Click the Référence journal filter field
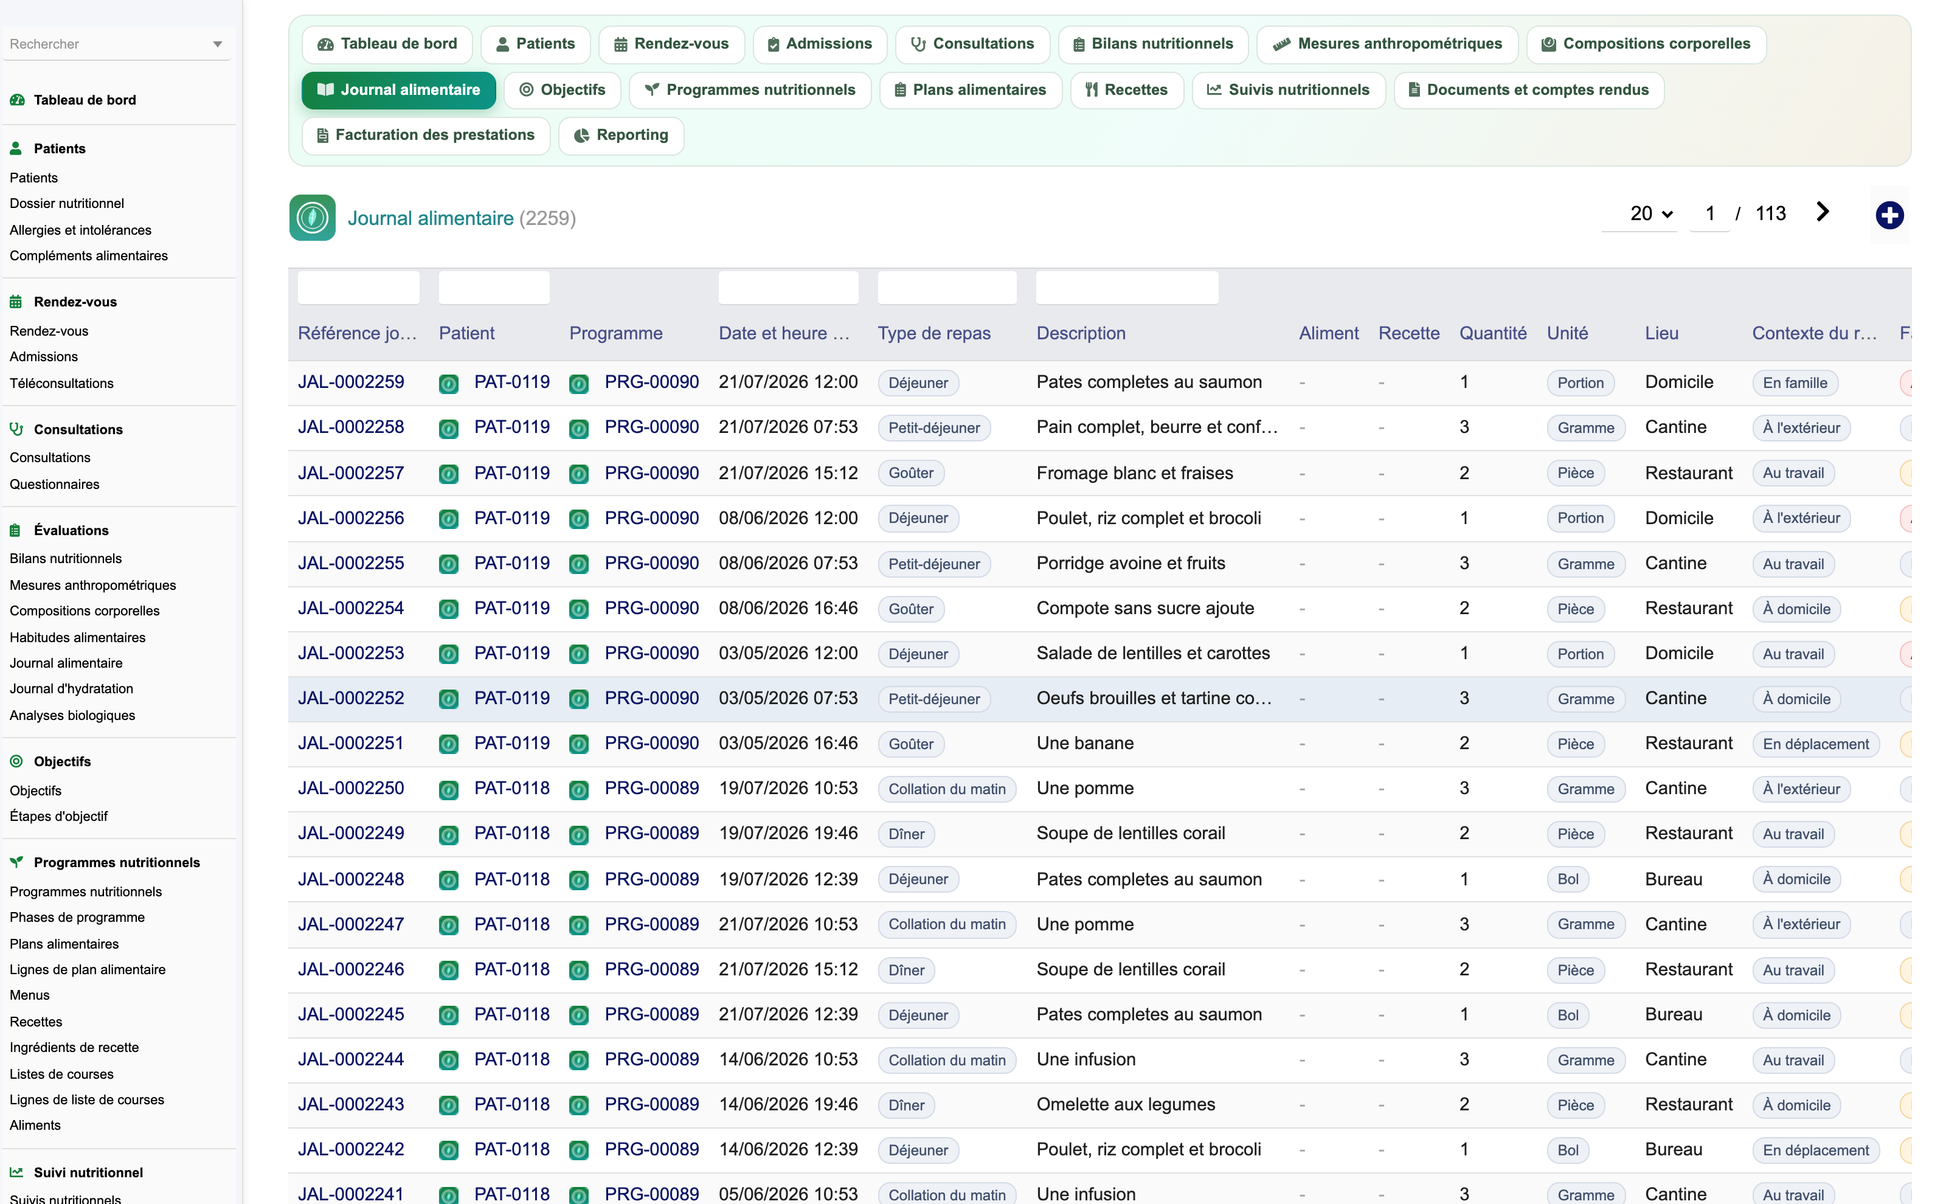 (x=359, y=288)
